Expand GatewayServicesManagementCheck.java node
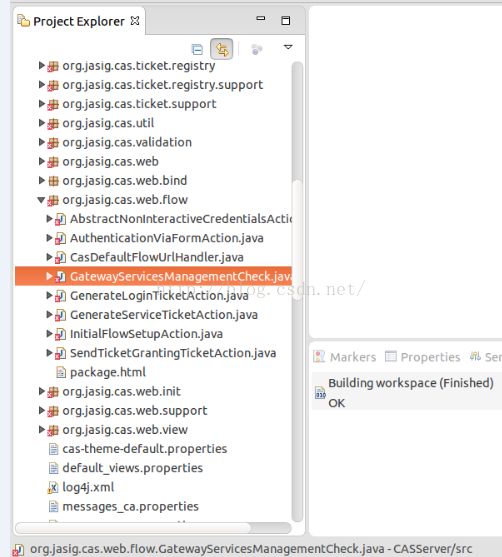Screen dimensions: 502x557 [49, 276]
